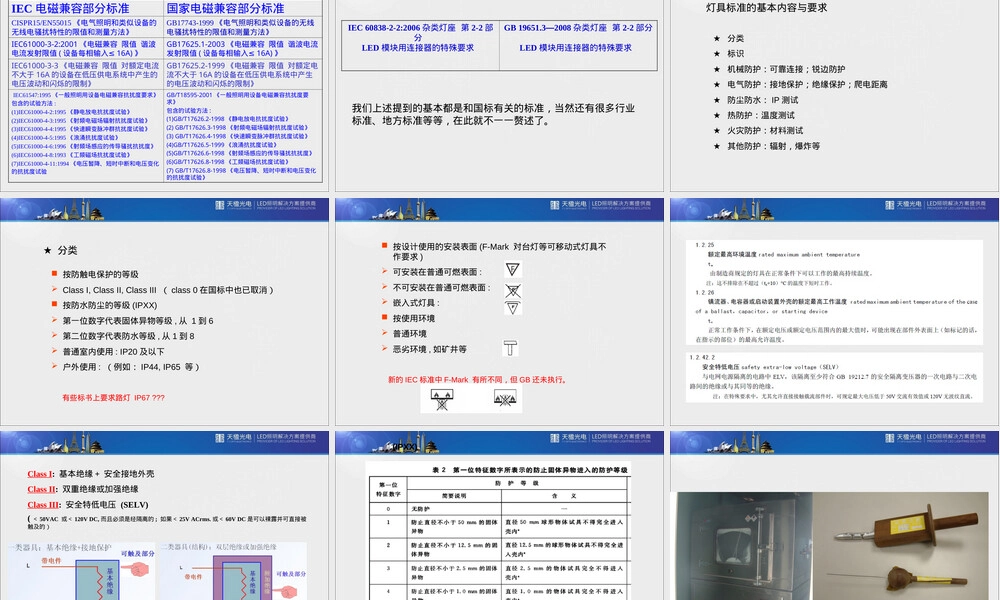Click the entry 'GB17743-1999'
This screenshot has height=600, width=1000.
(x=241, y=27)
